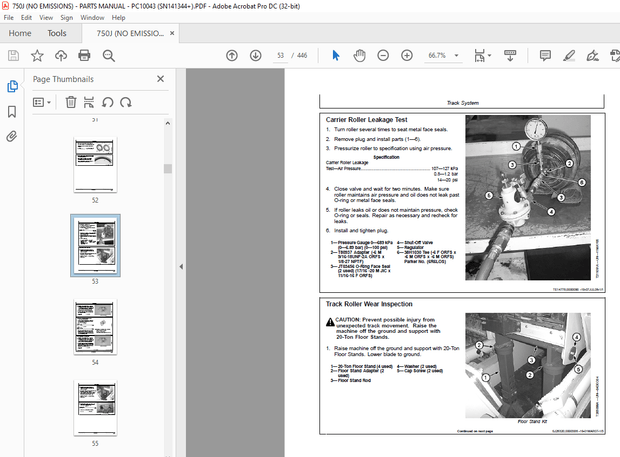The image size is (620, 457).
Task: Close the Page Thumbnails panel
Action: pos(160,79)
